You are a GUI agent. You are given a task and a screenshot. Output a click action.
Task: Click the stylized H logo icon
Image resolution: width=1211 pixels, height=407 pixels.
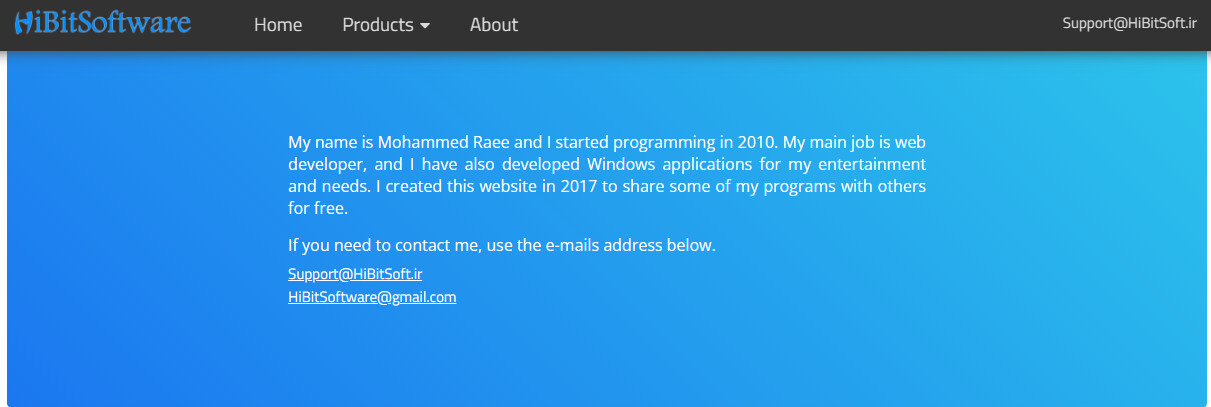click(24, 23)
